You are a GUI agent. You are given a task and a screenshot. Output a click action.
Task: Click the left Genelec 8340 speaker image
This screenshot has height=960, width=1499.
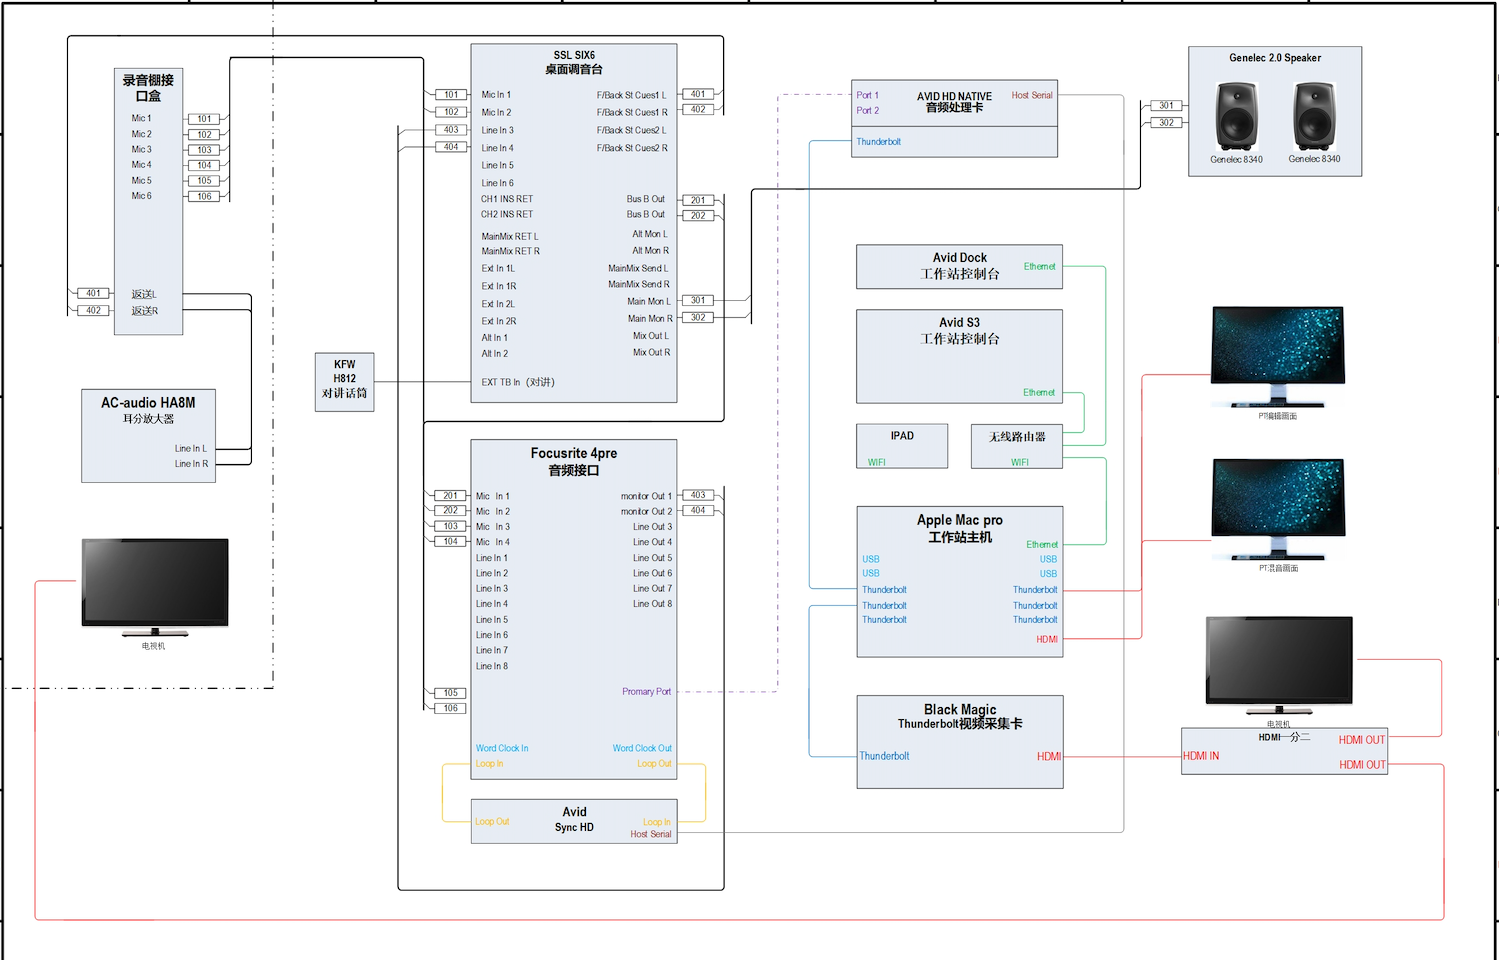1236,116
